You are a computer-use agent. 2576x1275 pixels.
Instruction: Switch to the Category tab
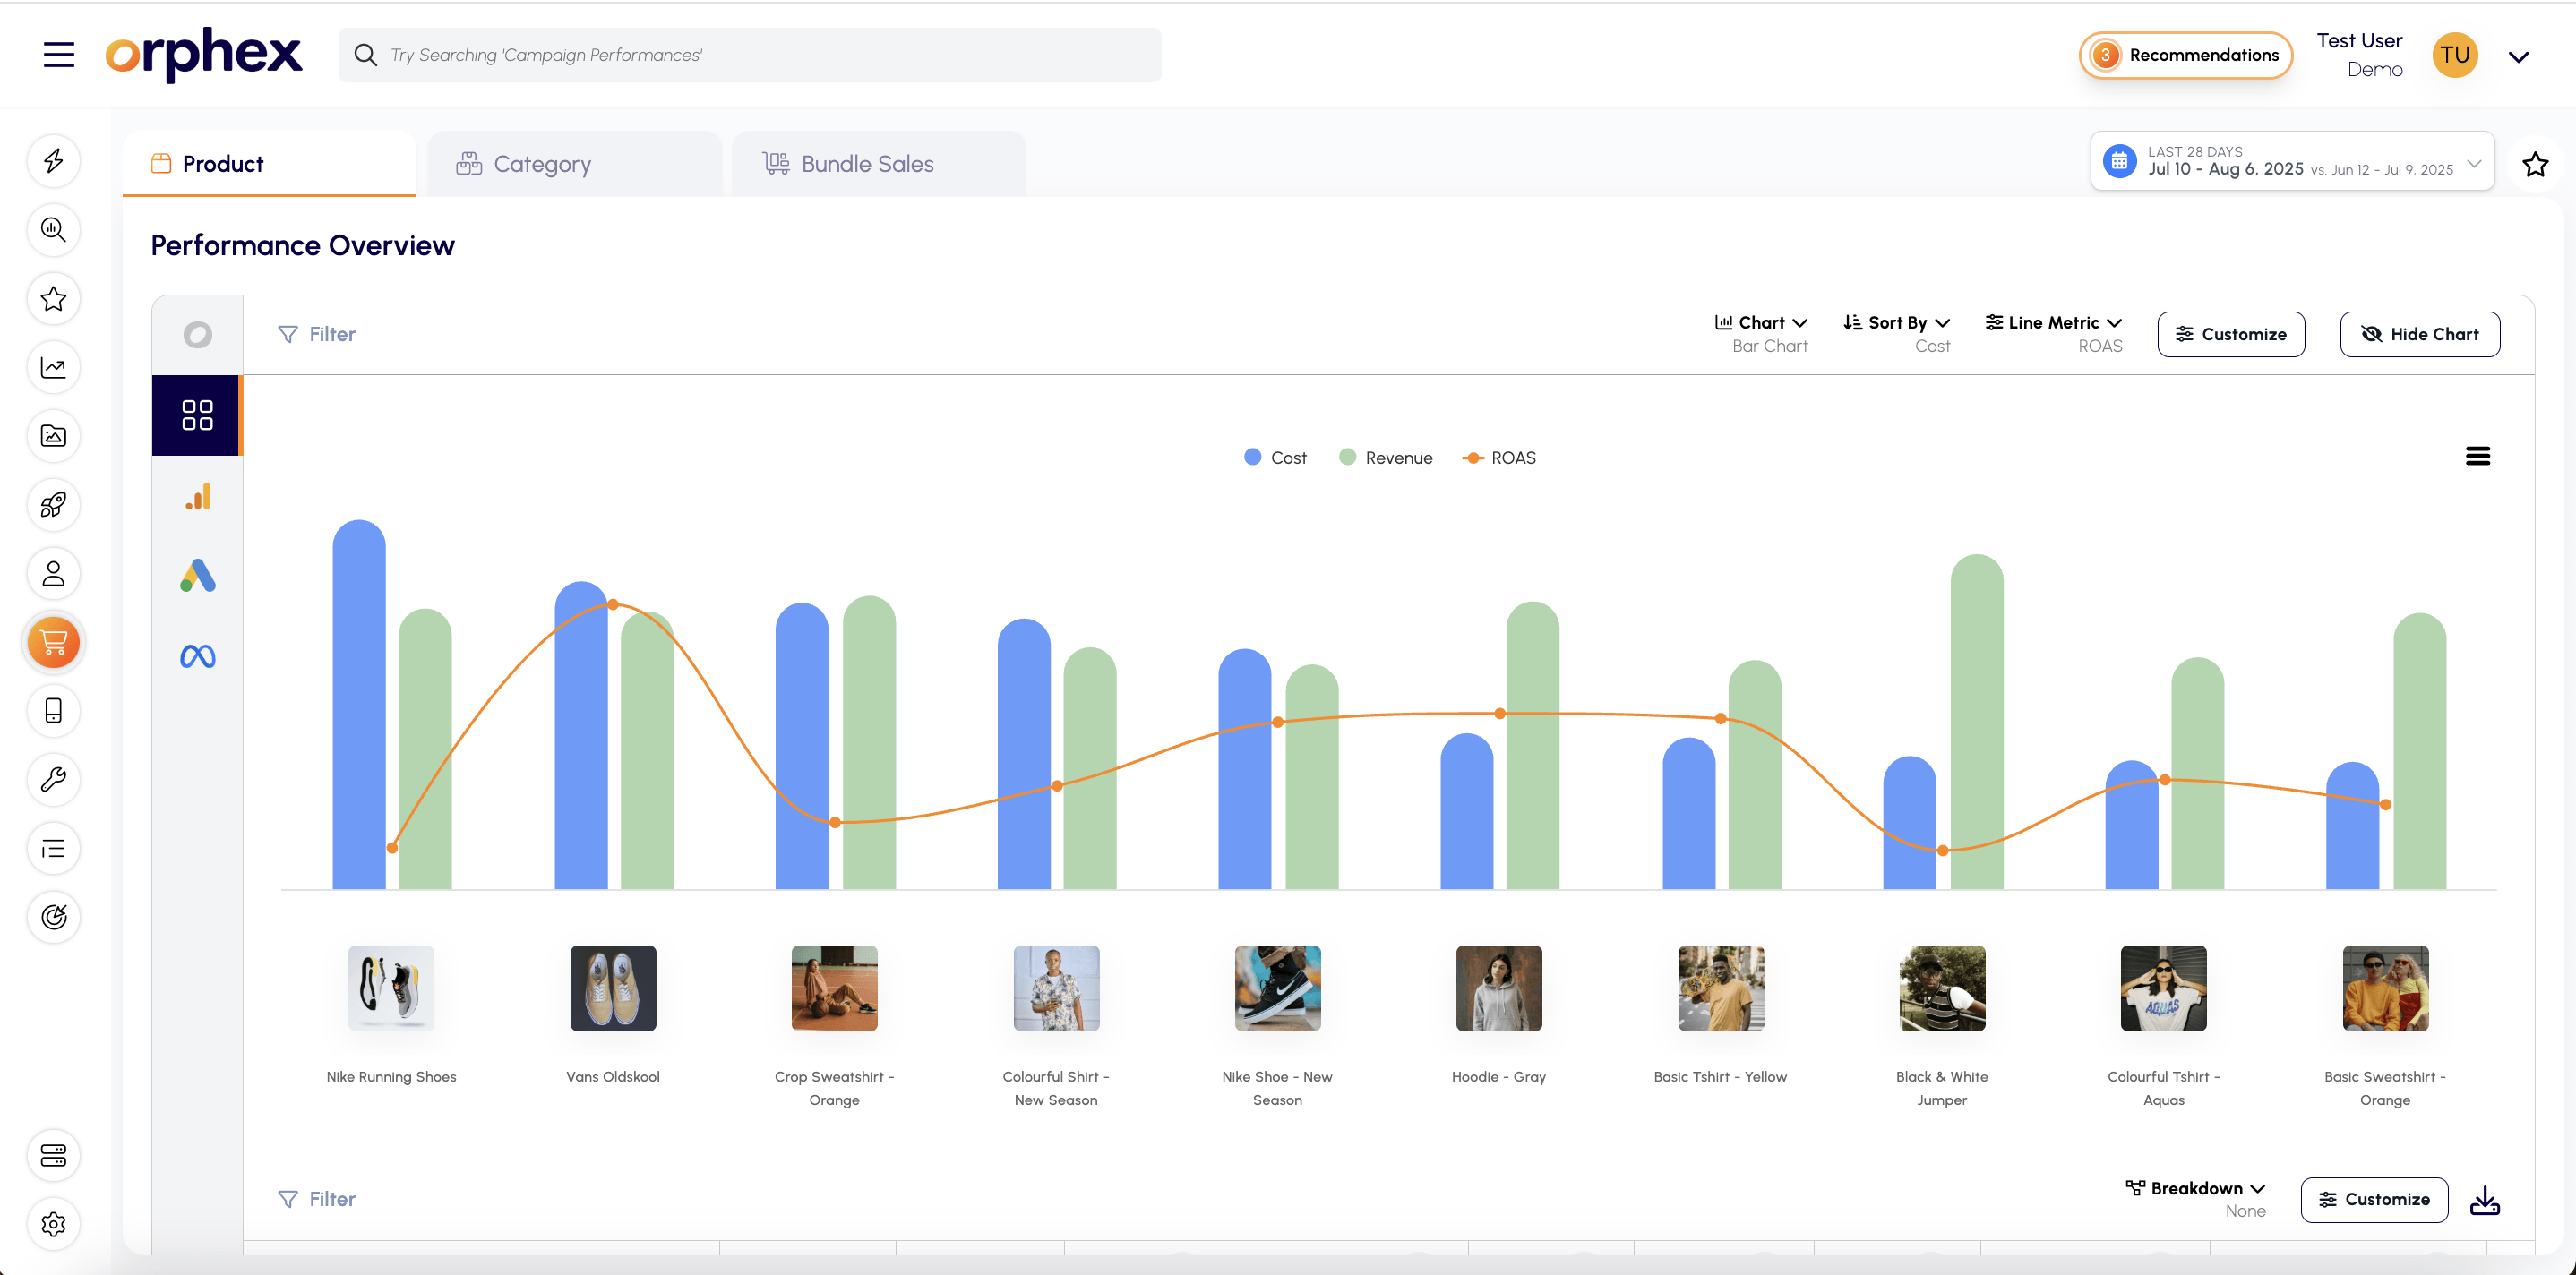[542, 164]
